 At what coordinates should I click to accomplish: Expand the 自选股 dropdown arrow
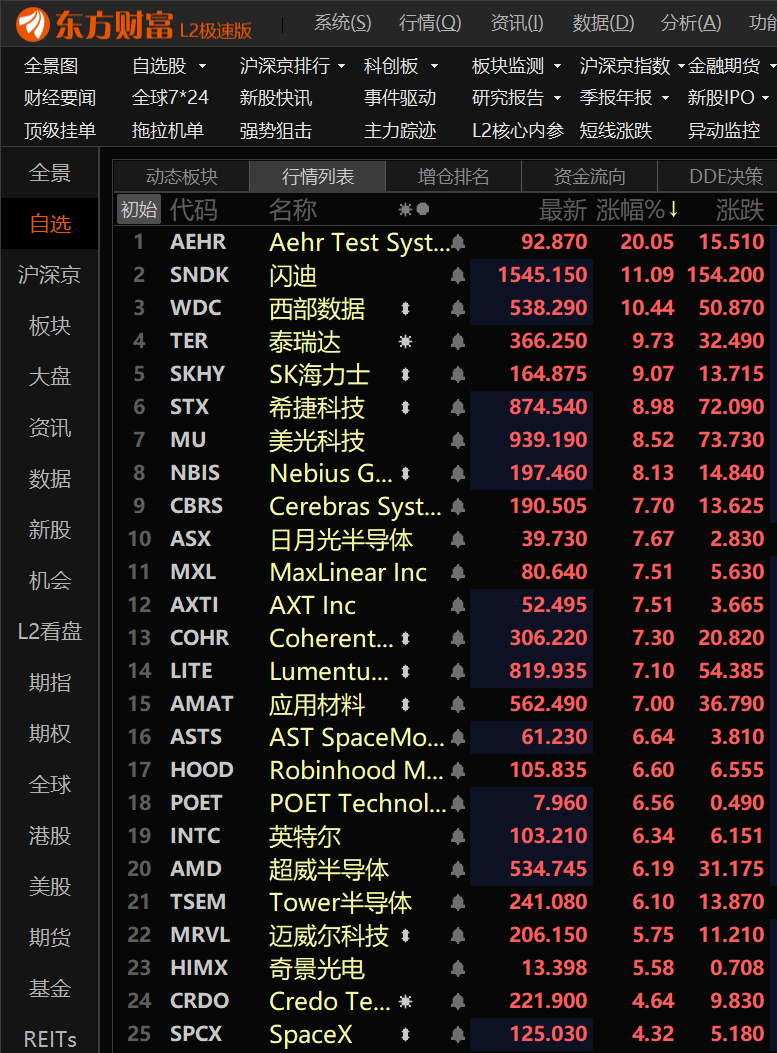tap(202, 66)
